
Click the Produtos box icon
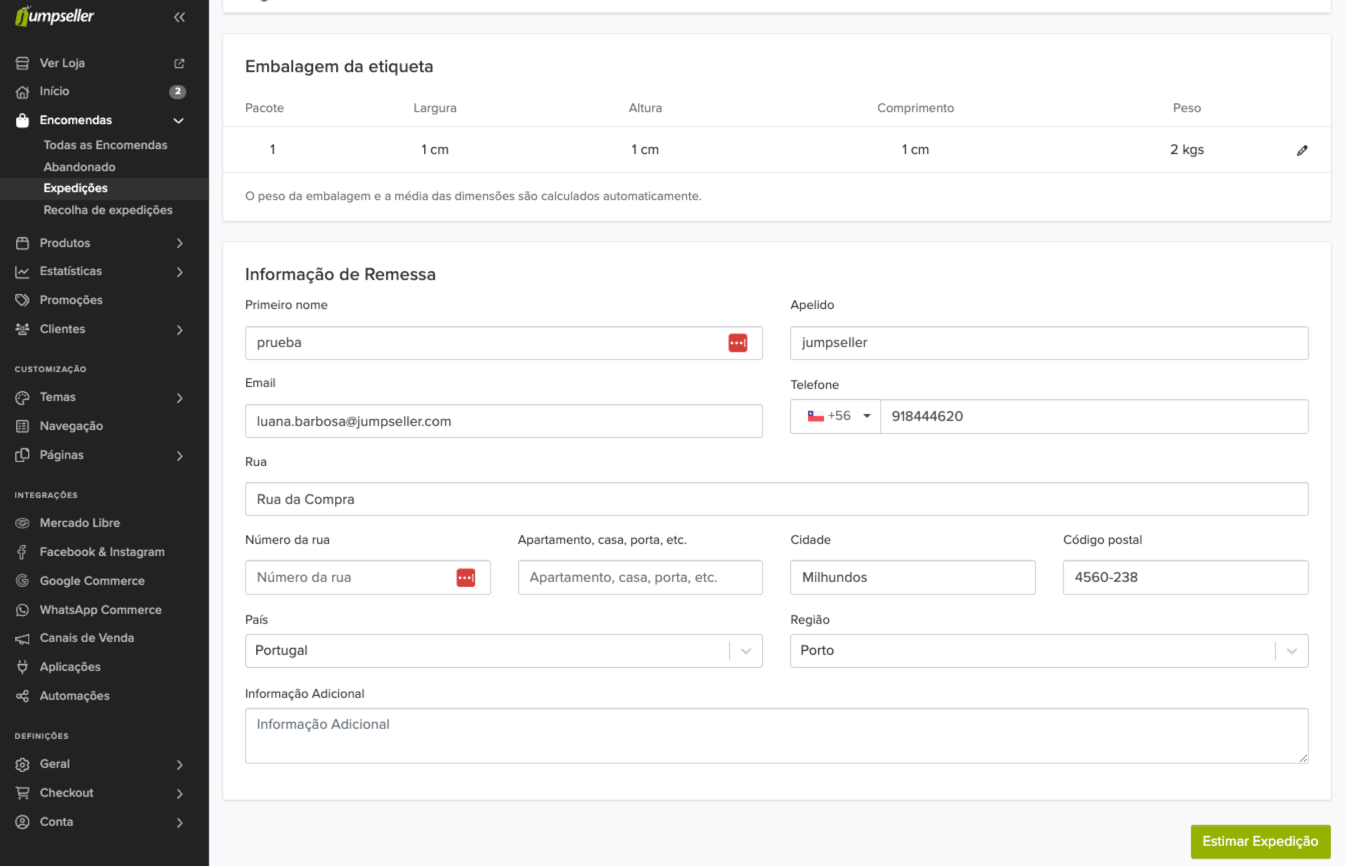[x=22, y=243]
